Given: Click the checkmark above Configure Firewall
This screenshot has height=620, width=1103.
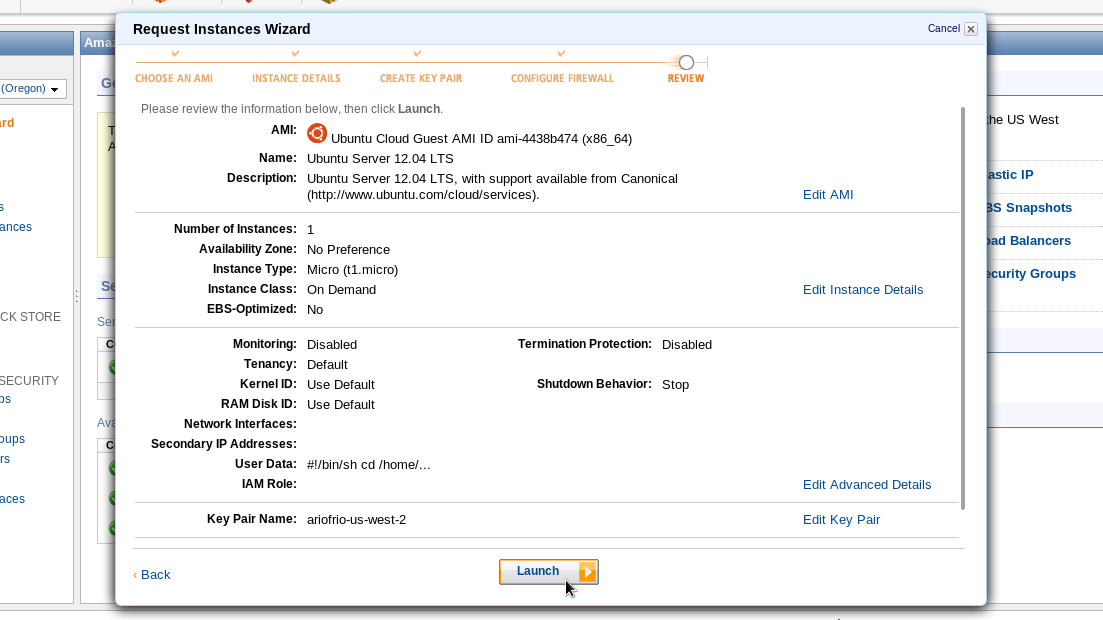Looking at the screenshot, I should [561, 53].
